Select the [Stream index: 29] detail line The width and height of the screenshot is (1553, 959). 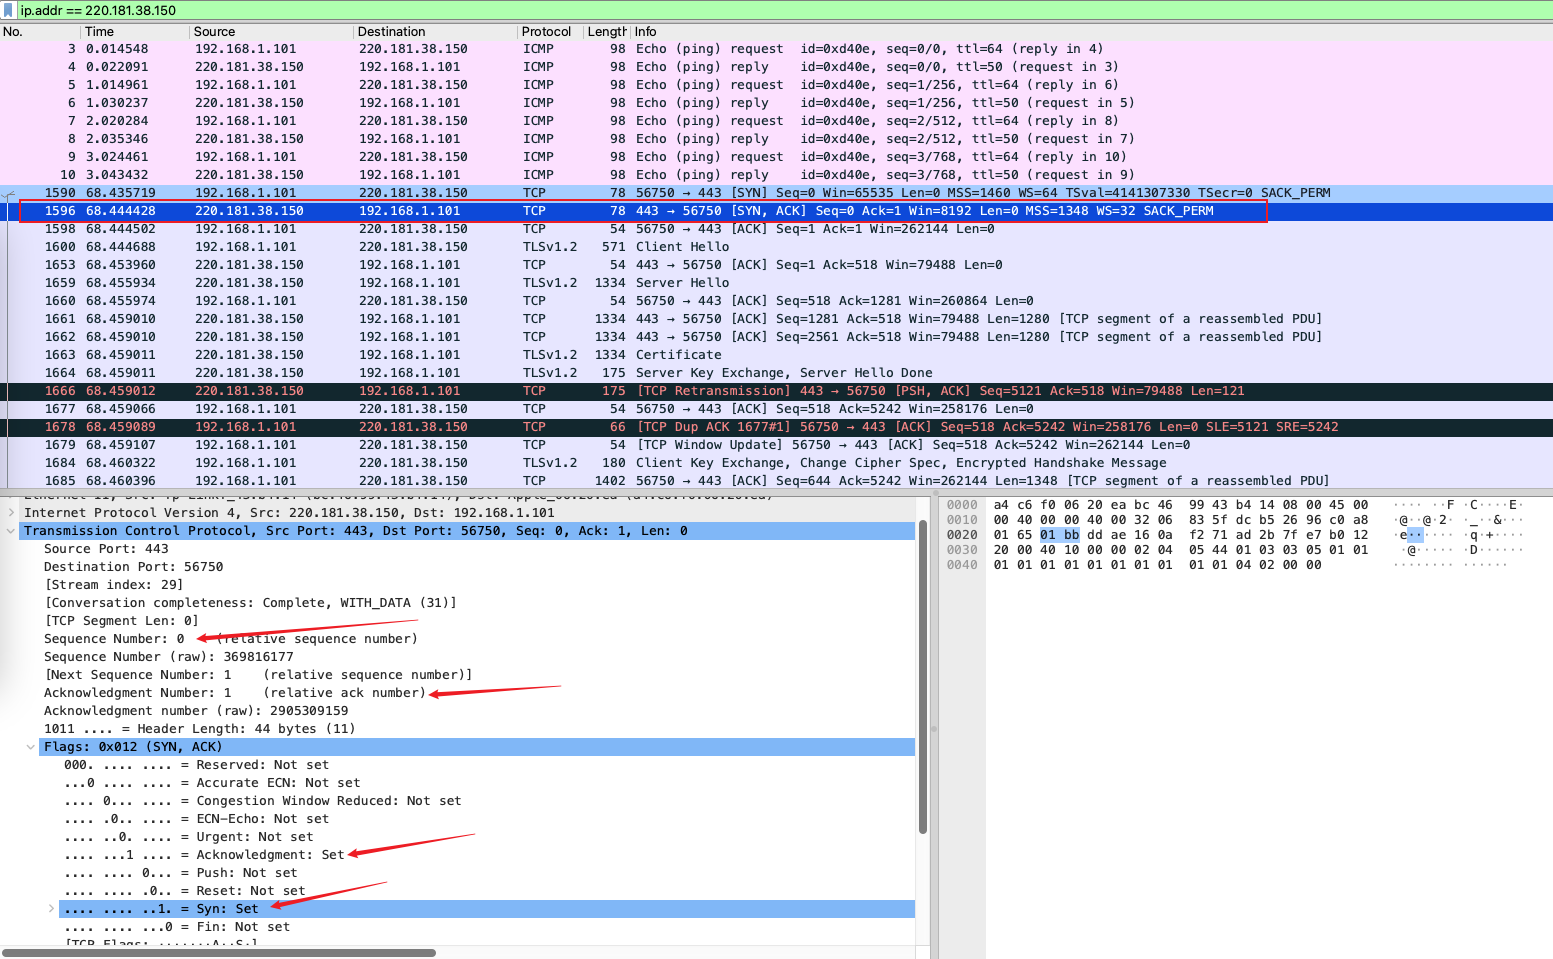tap(114, 585)
